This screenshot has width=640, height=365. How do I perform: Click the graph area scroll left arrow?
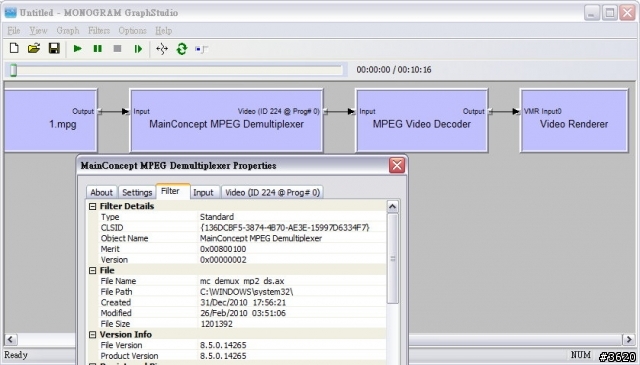(x=11, y=339)
